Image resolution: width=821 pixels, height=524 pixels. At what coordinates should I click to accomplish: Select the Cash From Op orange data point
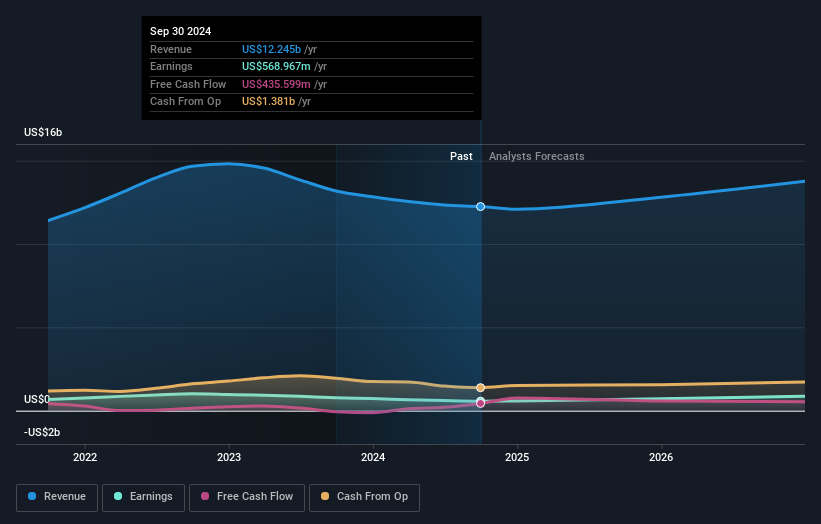(480, 388)
